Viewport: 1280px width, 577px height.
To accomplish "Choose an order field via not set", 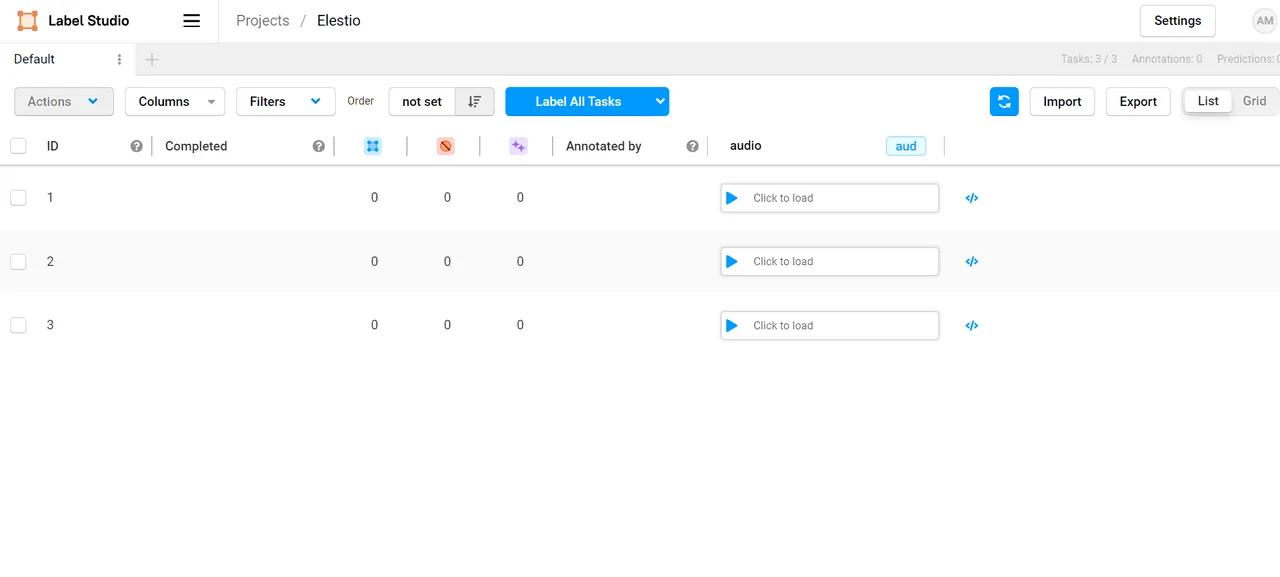I will tap(422, 101).
